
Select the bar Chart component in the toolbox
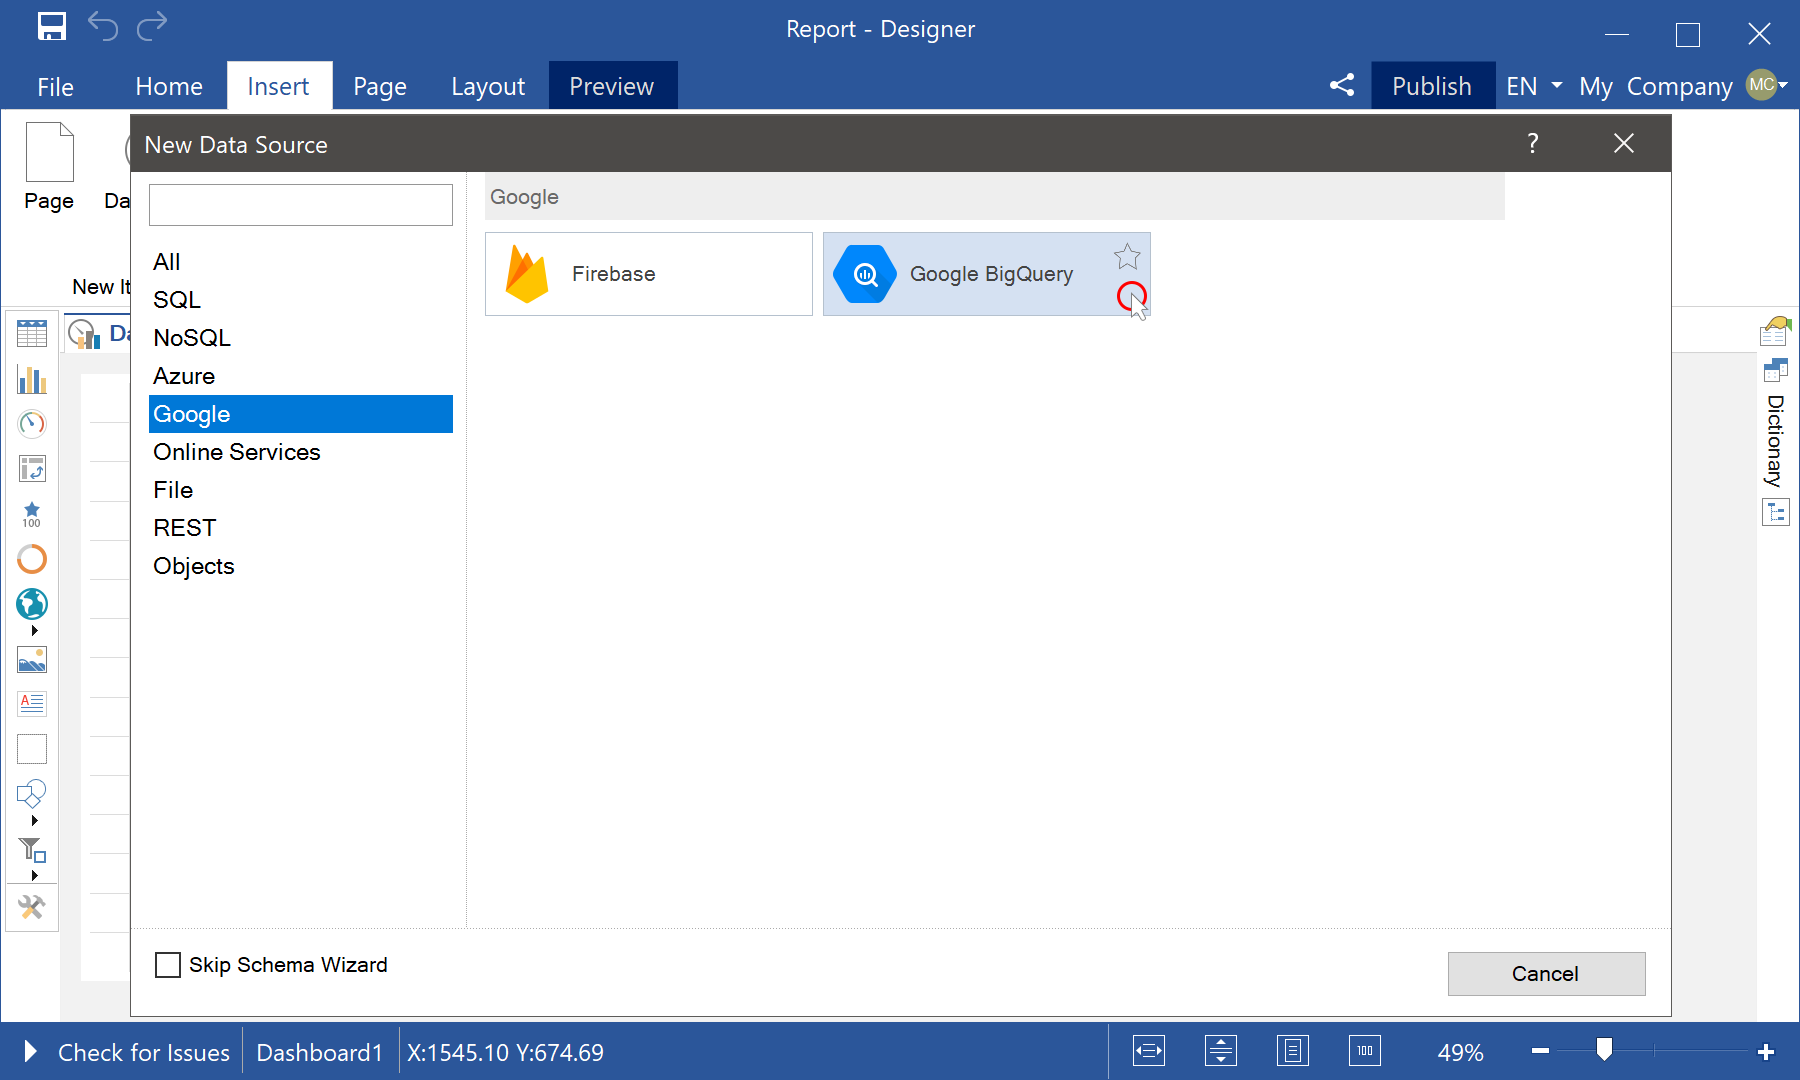click(x=32, y=380)
